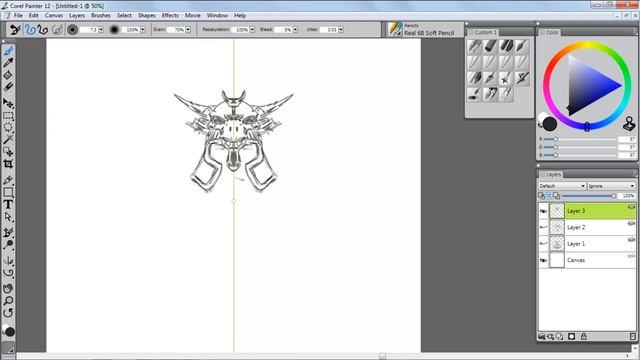Screen dimensions: 640x360
Task: Adjust the layer opacity slider
Action: 589,196
